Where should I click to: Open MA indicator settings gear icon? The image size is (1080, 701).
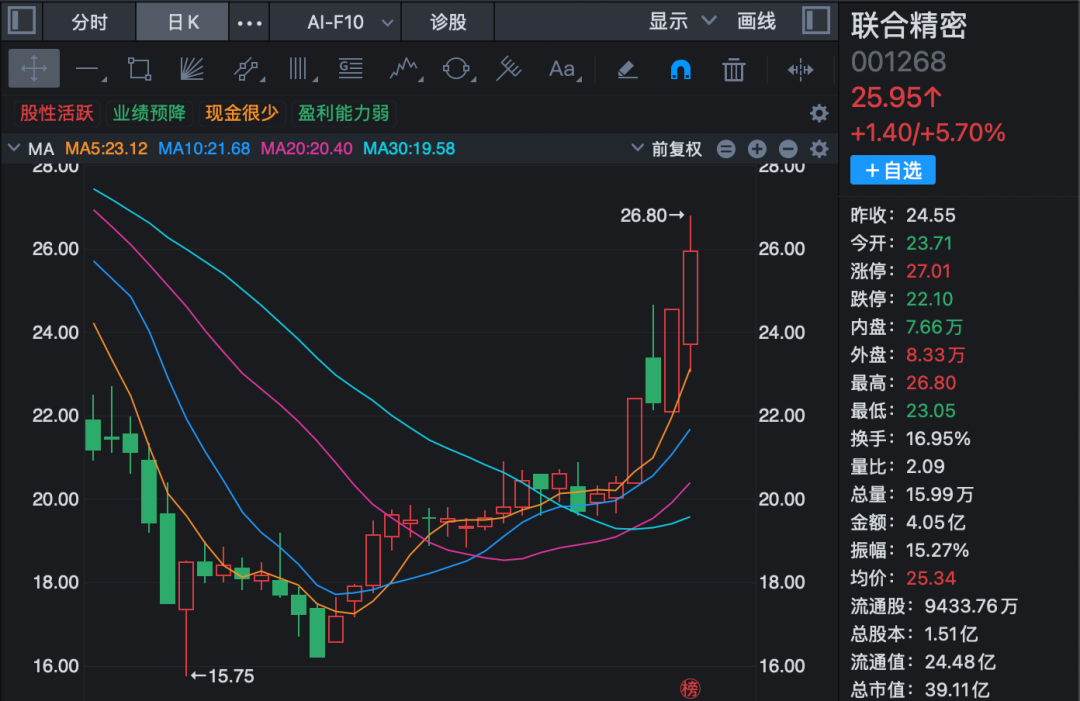[x=819, y=149]
